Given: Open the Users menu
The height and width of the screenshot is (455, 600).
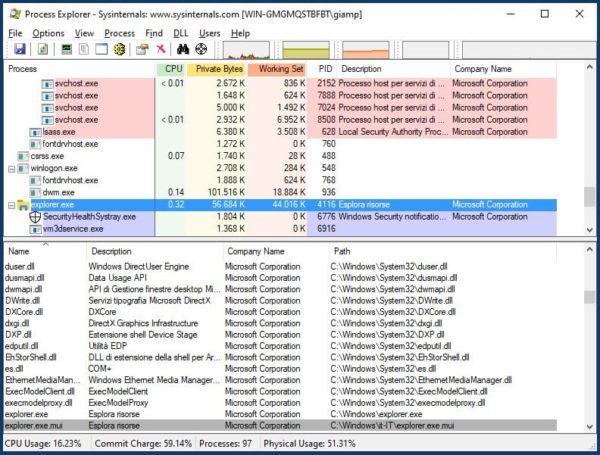Looking at the screenshot, I should click(209, 33).
